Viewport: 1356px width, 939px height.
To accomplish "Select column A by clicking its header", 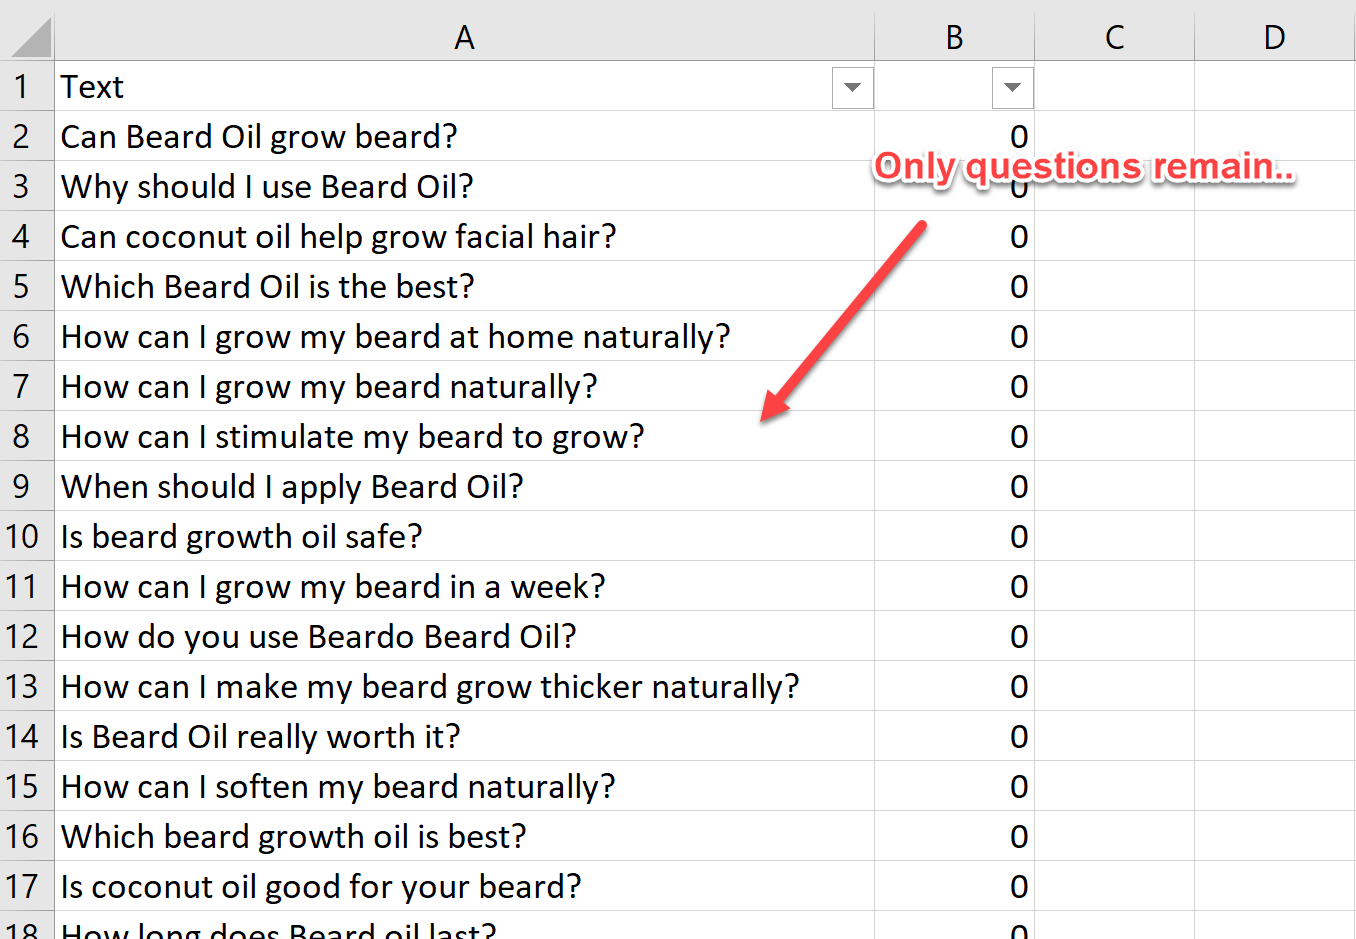I will click(x=464, y=36).
